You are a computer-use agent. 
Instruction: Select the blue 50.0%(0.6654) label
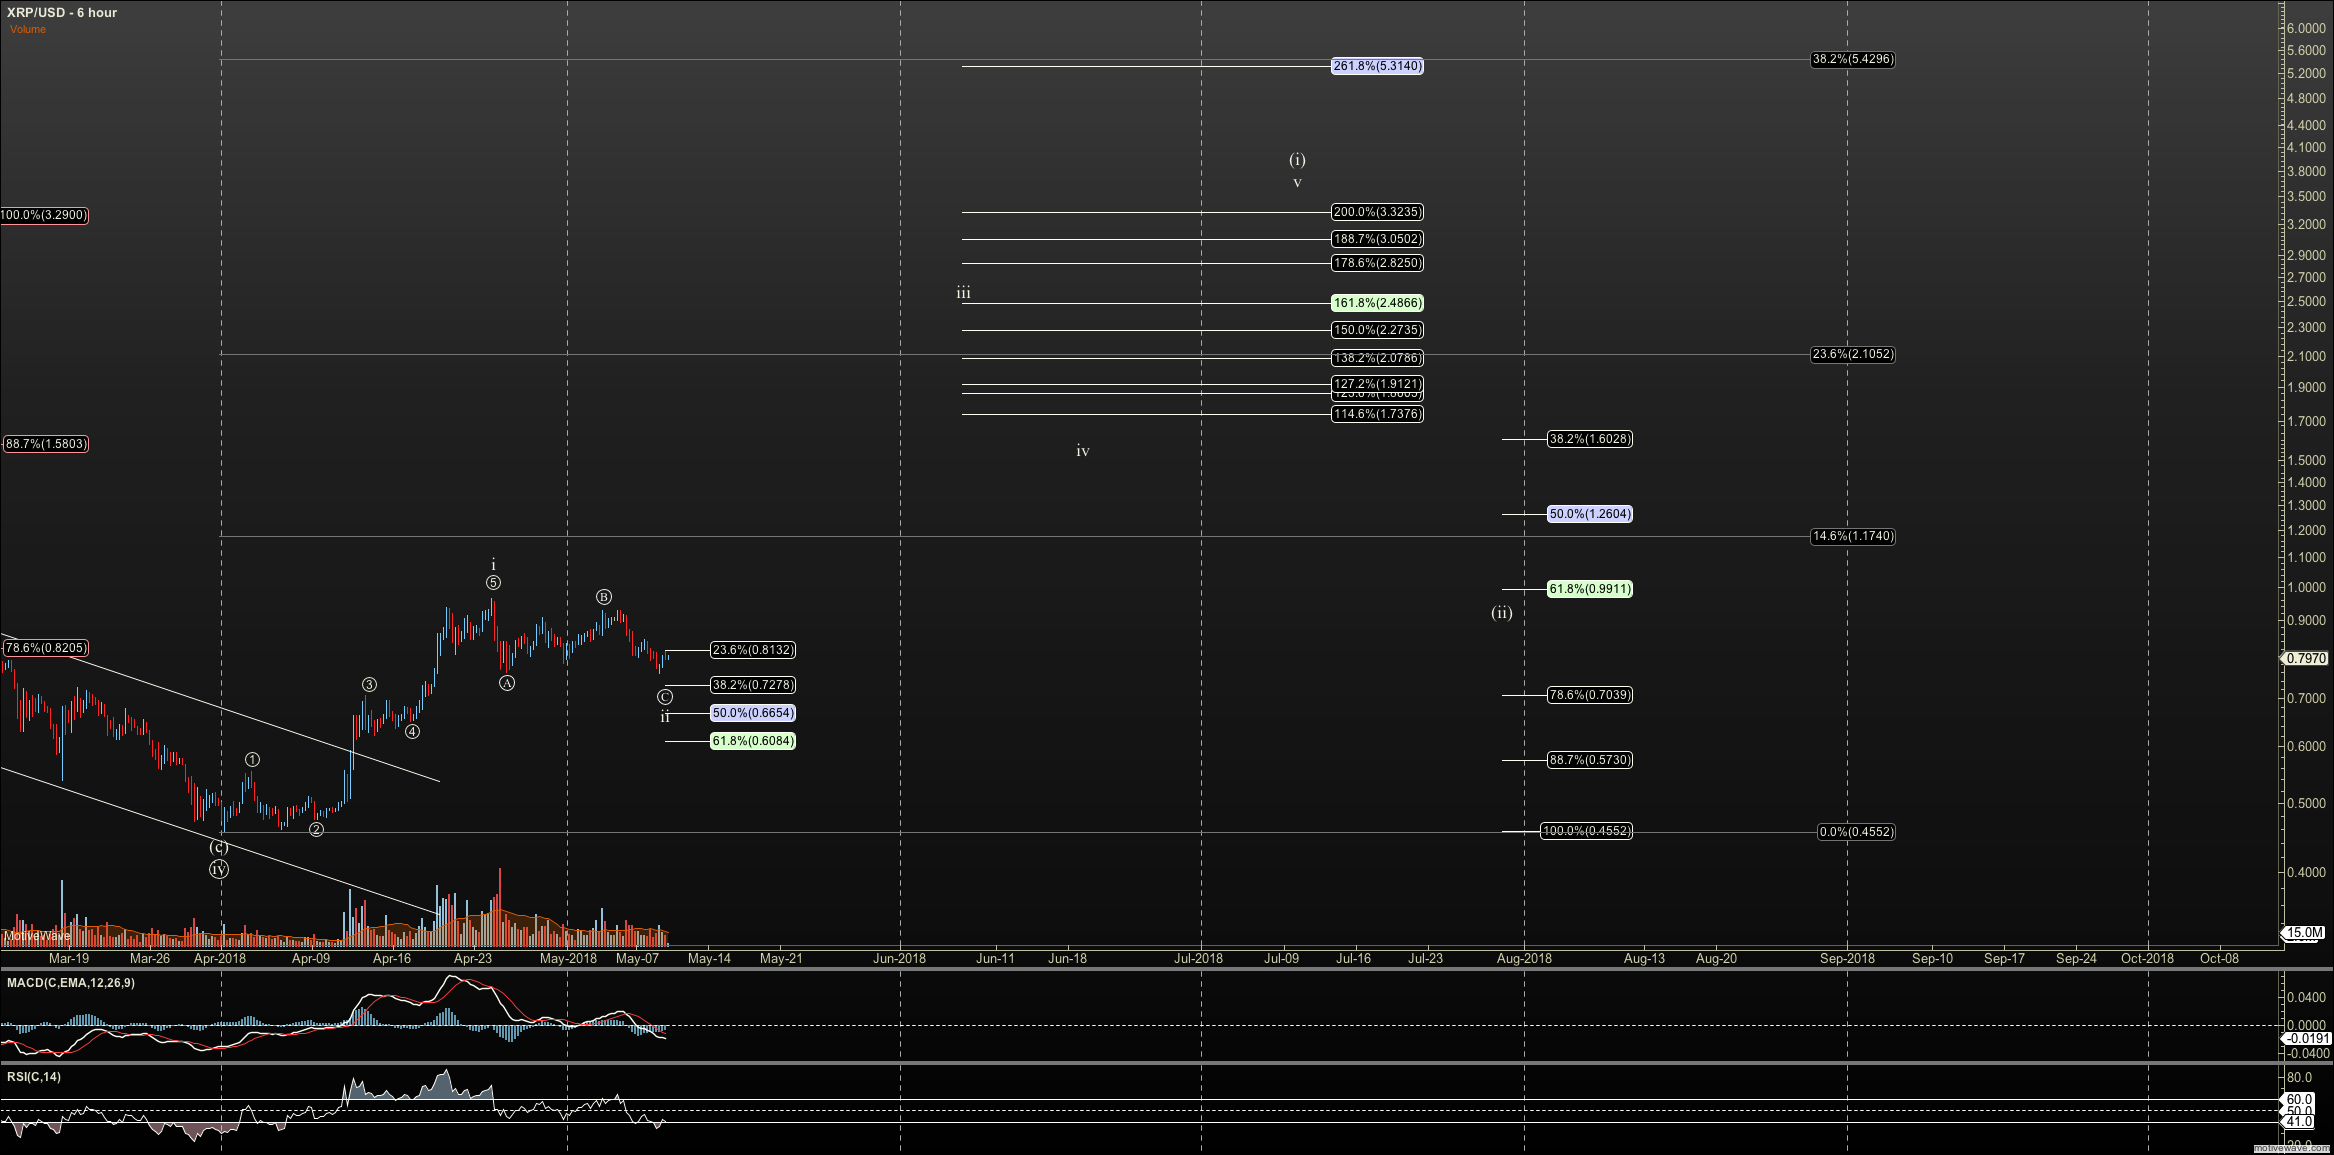[x=753, y=713]
